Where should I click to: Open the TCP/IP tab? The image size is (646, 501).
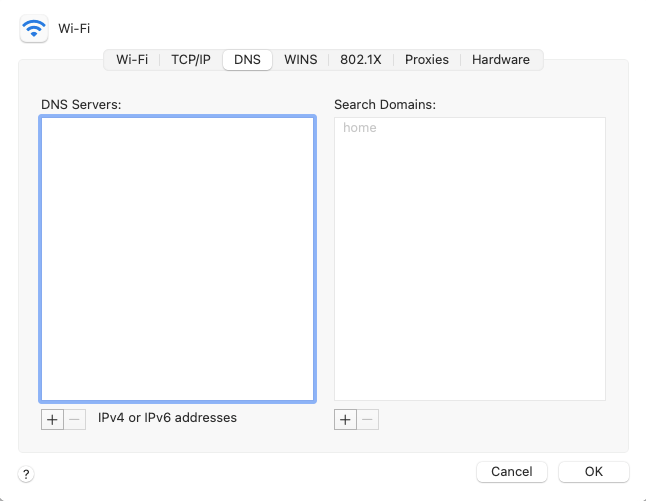(190, 60)
